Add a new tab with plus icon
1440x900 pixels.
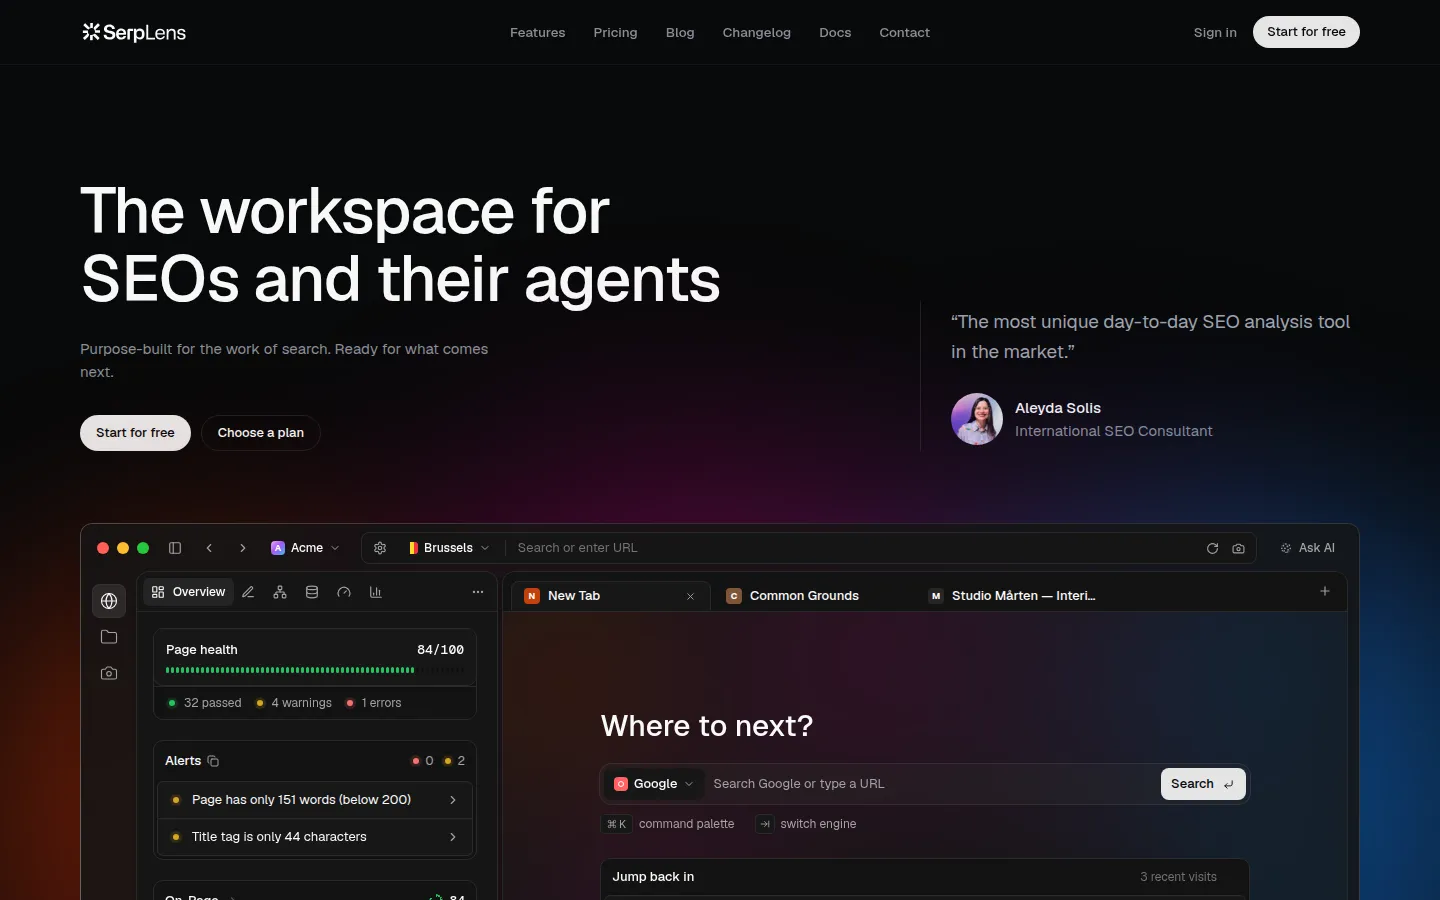click(1325, 591)
